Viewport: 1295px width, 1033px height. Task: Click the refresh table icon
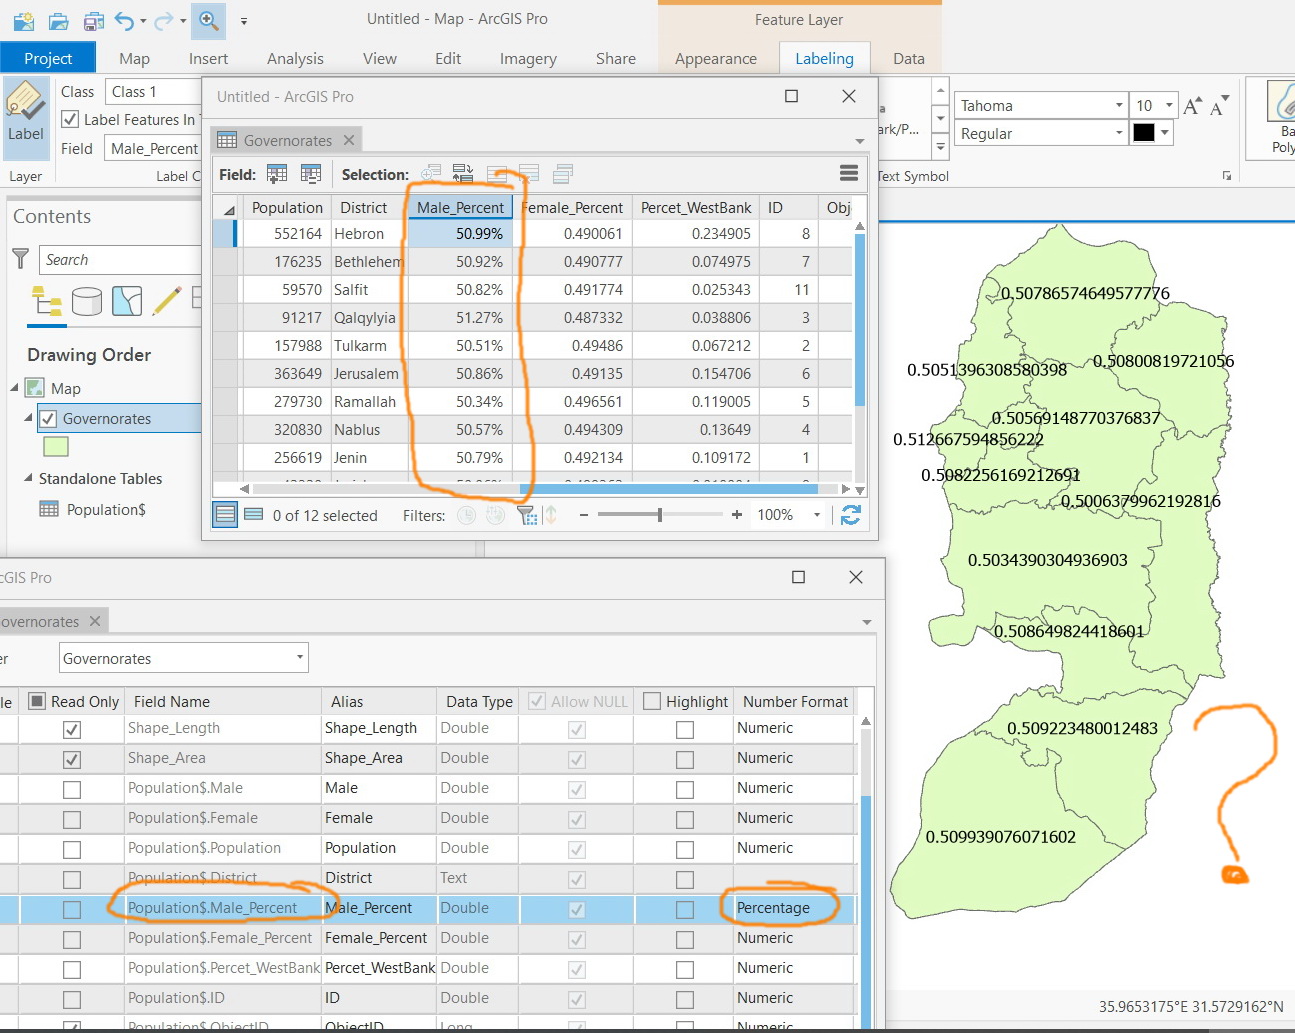point(851,515)
